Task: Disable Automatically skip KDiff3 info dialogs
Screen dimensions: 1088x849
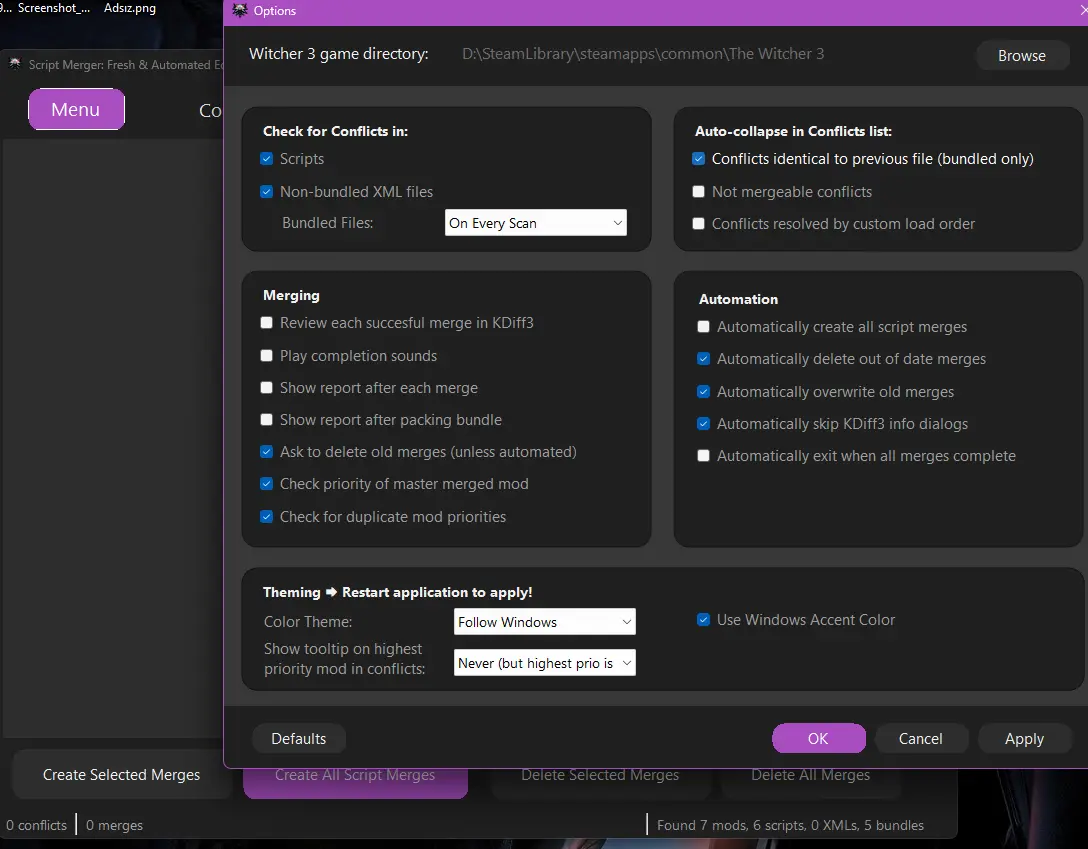Action: pos(704,424)
